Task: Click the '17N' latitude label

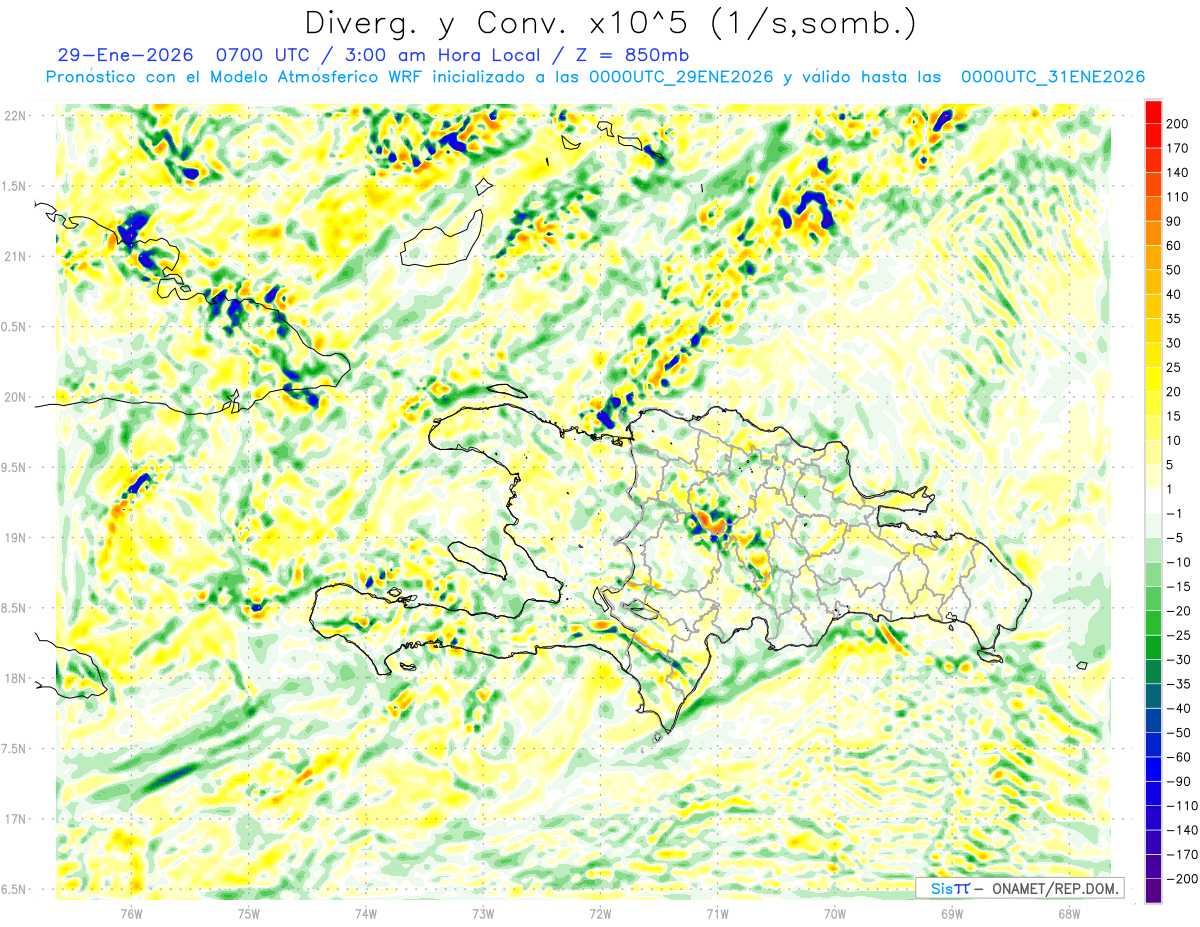Action: pos(14,819)
